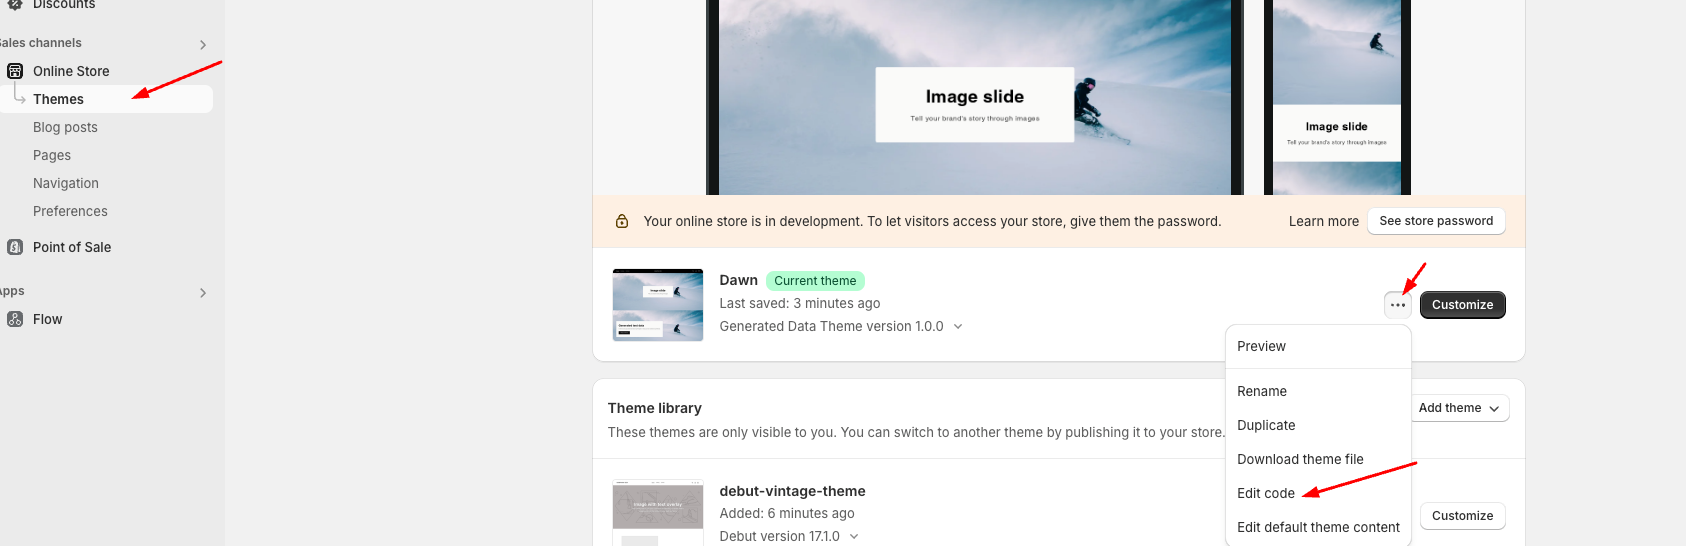Viewport: 1686px width, 546px height.
Task: Click the Point of Sale icon
Action: 15,247
